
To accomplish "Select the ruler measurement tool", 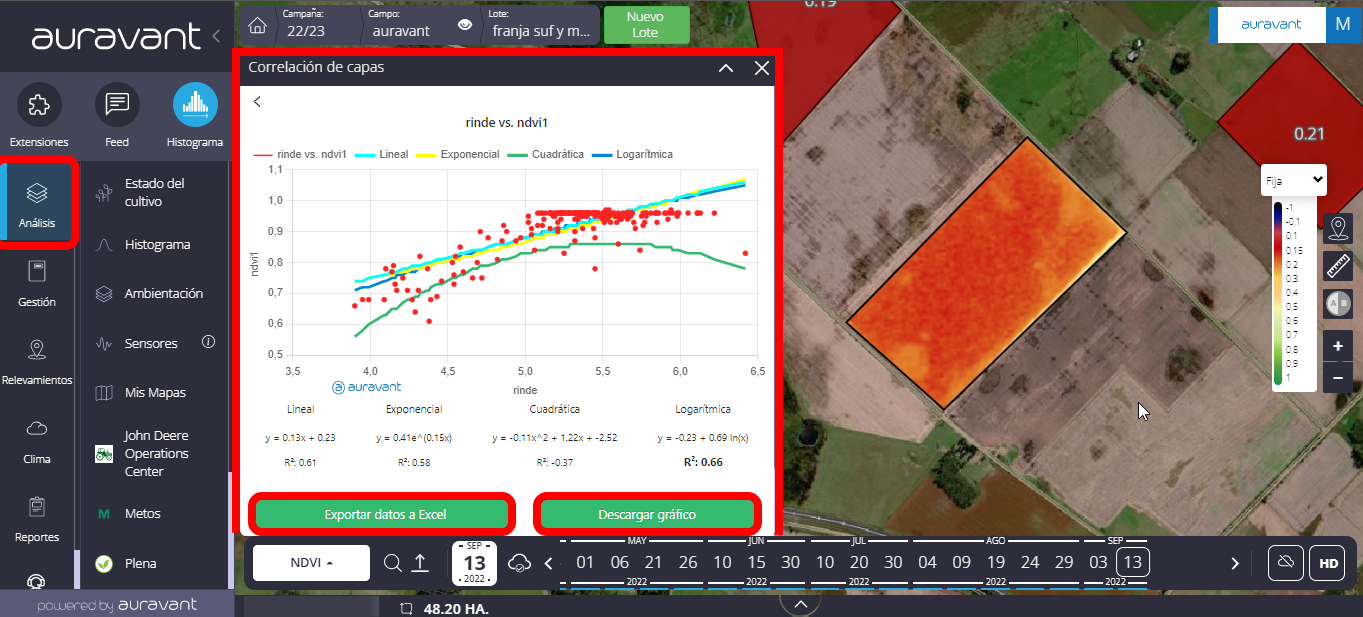I will (x=1338, y=266).
